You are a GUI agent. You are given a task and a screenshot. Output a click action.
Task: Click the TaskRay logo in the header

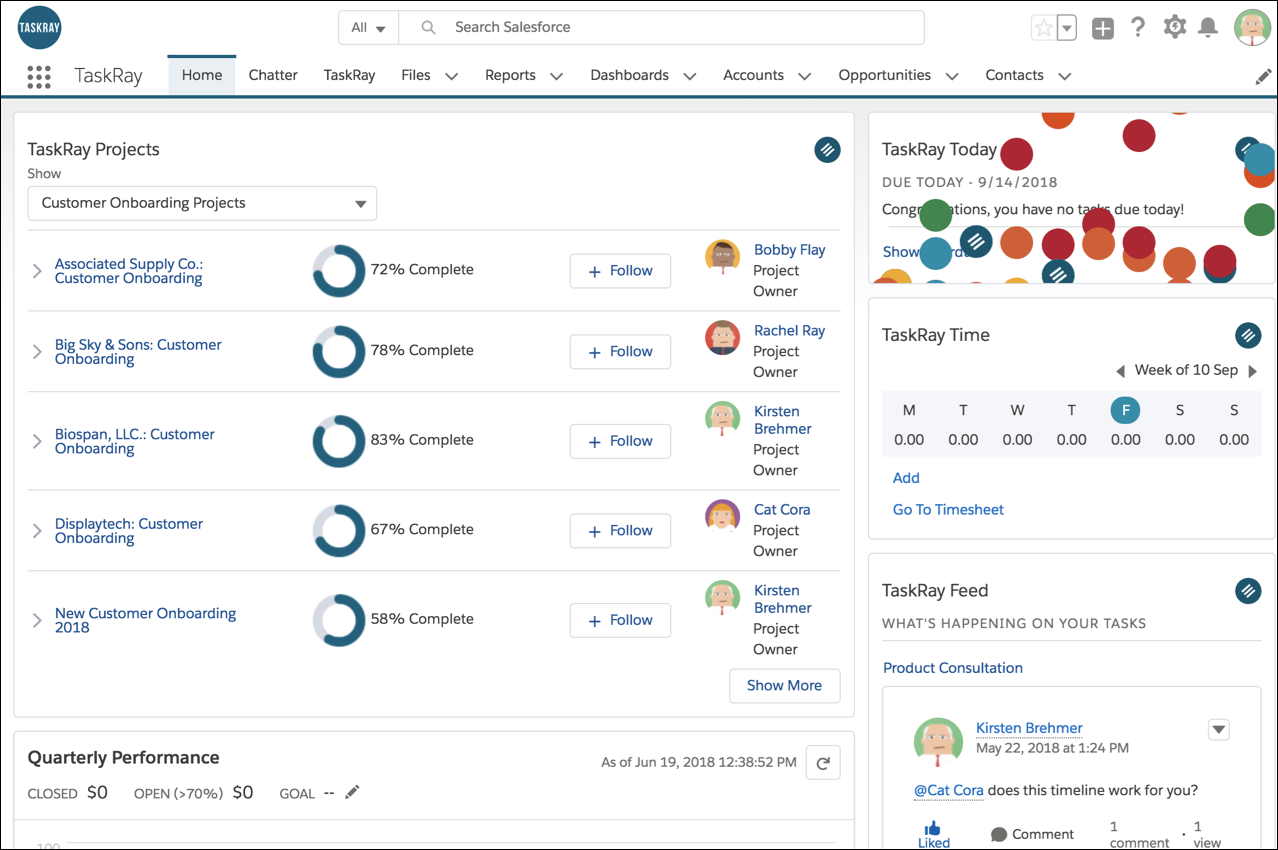(x=40, y=27)
